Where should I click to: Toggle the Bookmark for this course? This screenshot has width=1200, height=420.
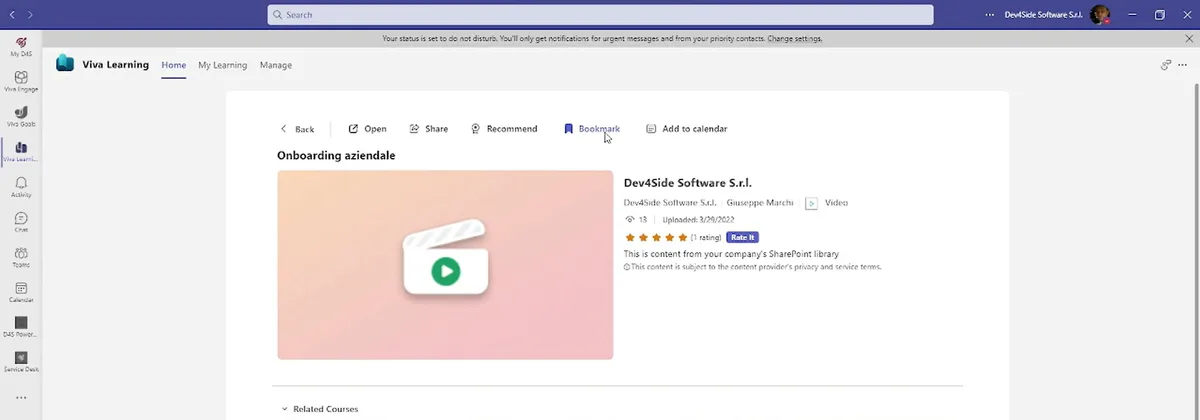coord(592,129)
